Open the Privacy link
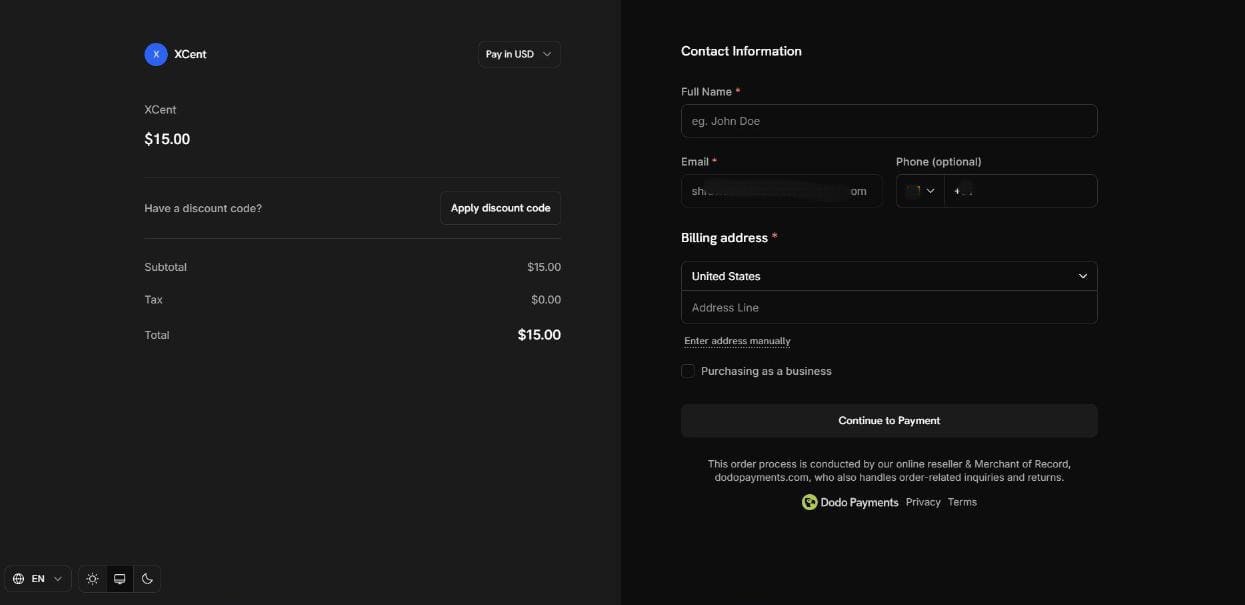Image resolution: width=1245 pixels, height=605 pixels. point(922,501)
